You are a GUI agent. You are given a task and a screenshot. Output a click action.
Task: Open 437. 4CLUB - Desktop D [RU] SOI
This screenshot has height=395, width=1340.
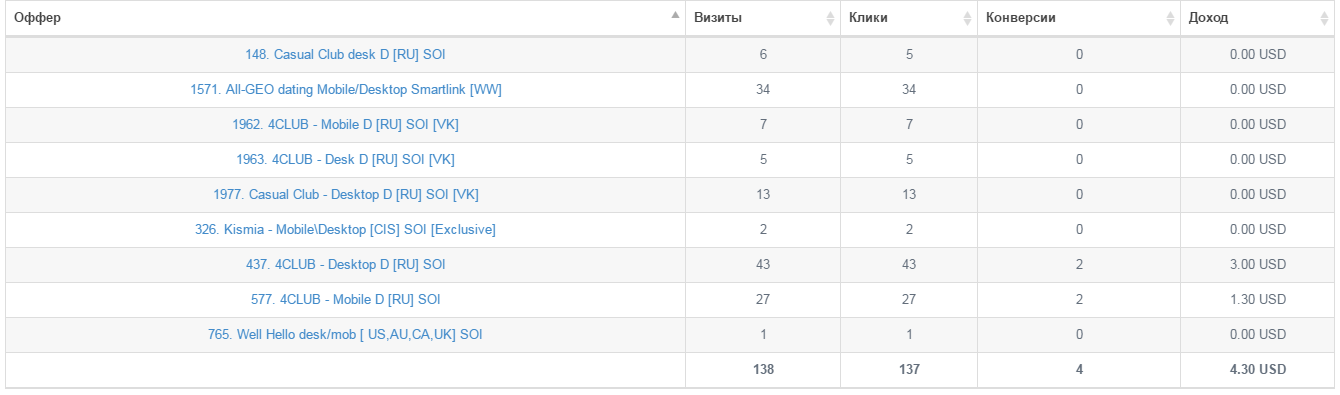tap(345, 264)
